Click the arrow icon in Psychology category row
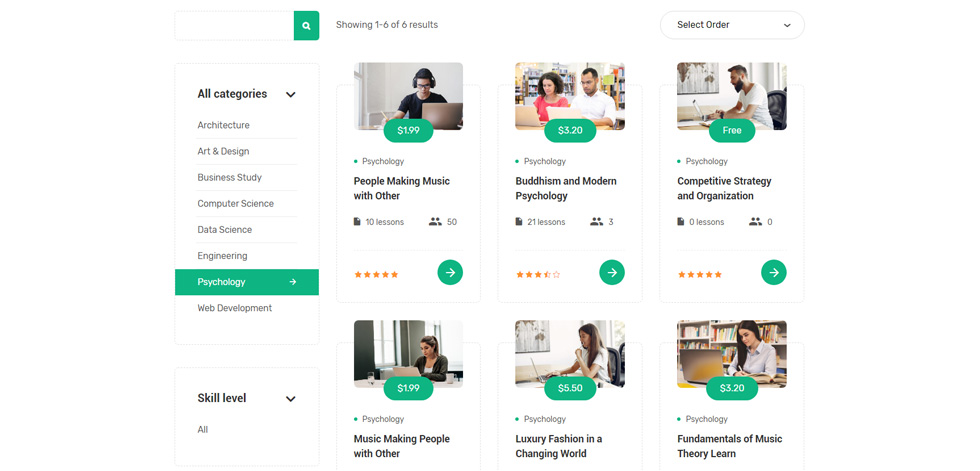Screen dimensions: 980x471 (x=292, y=282)
